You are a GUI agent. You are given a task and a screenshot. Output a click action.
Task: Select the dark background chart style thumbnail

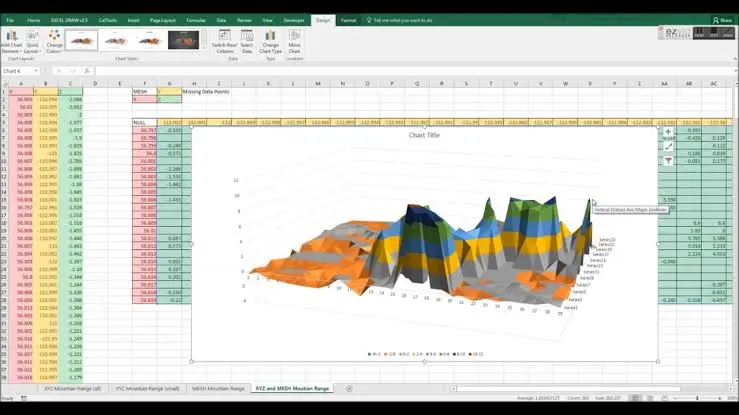pyautogui.click(x=183, y=41)
